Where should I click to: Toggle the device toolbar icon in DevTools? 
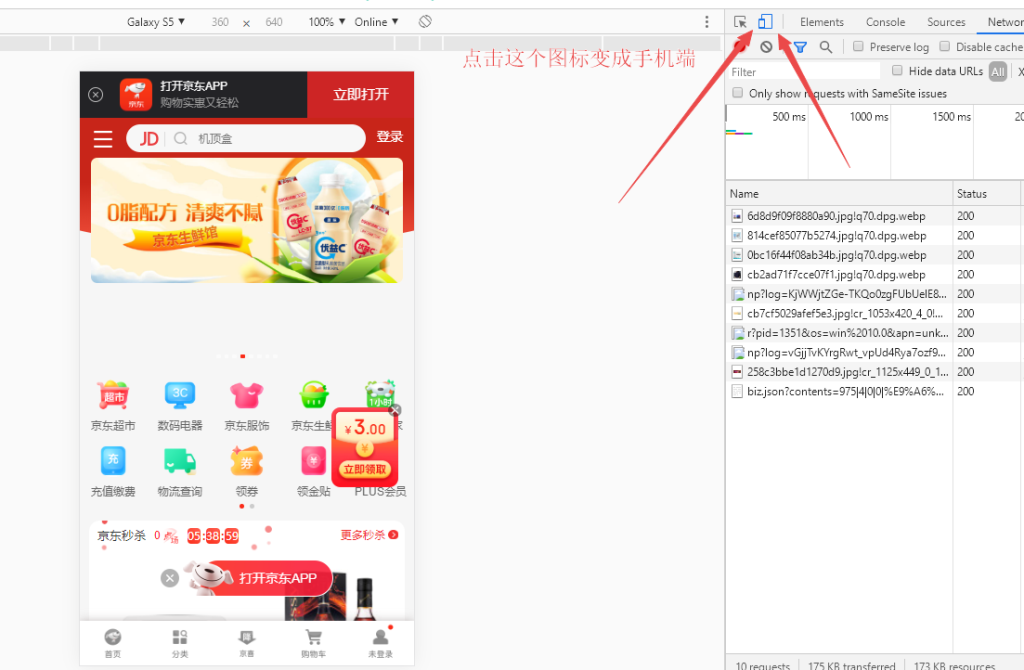(765, 22)
